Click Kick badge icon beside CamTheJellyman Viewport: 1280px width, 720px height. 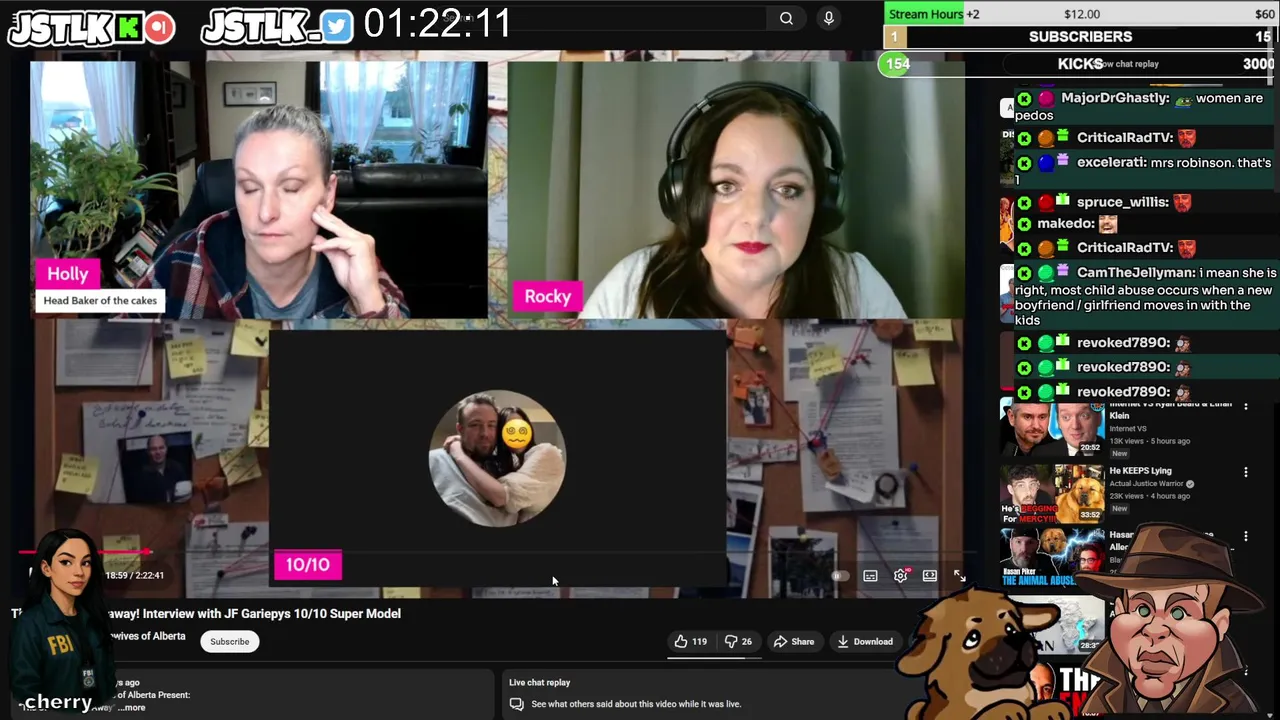click(1024, 273)
